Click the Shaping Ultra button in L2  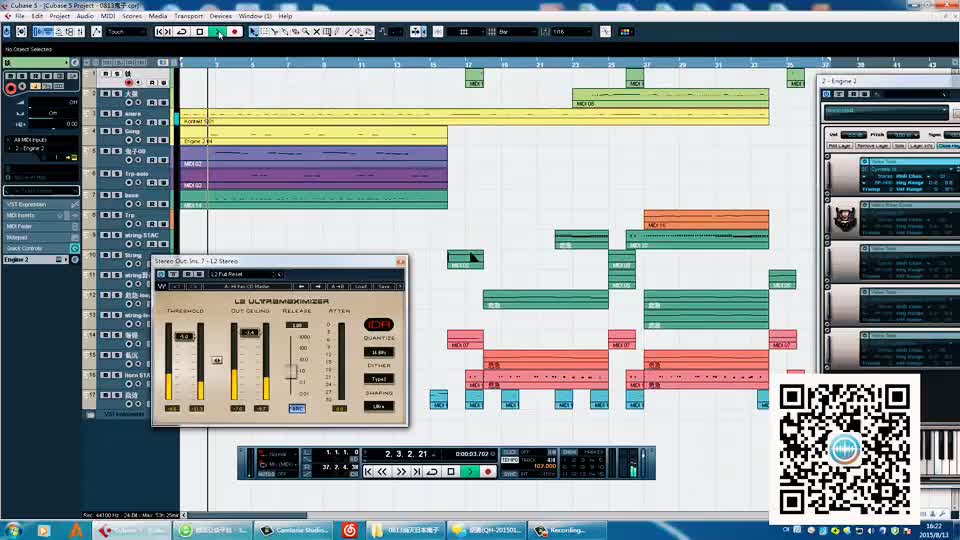tap(379, 406)
